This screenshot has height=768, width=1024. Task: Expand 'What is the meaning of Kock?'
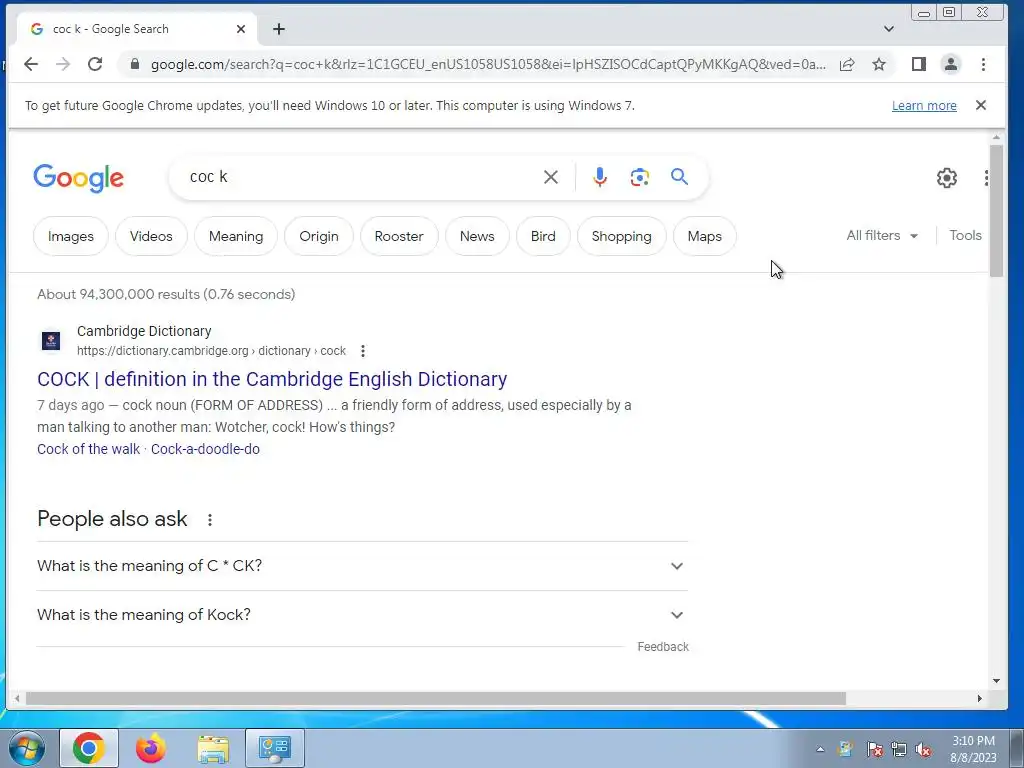pos(362,615)
